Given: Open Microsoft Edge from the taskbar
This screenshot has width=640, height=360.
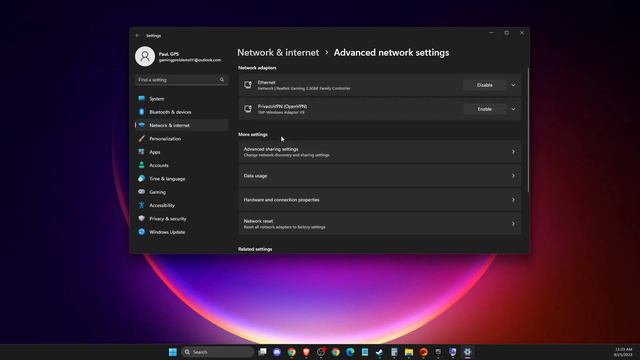Looking at the screenshot, I should tap(350, 352).
